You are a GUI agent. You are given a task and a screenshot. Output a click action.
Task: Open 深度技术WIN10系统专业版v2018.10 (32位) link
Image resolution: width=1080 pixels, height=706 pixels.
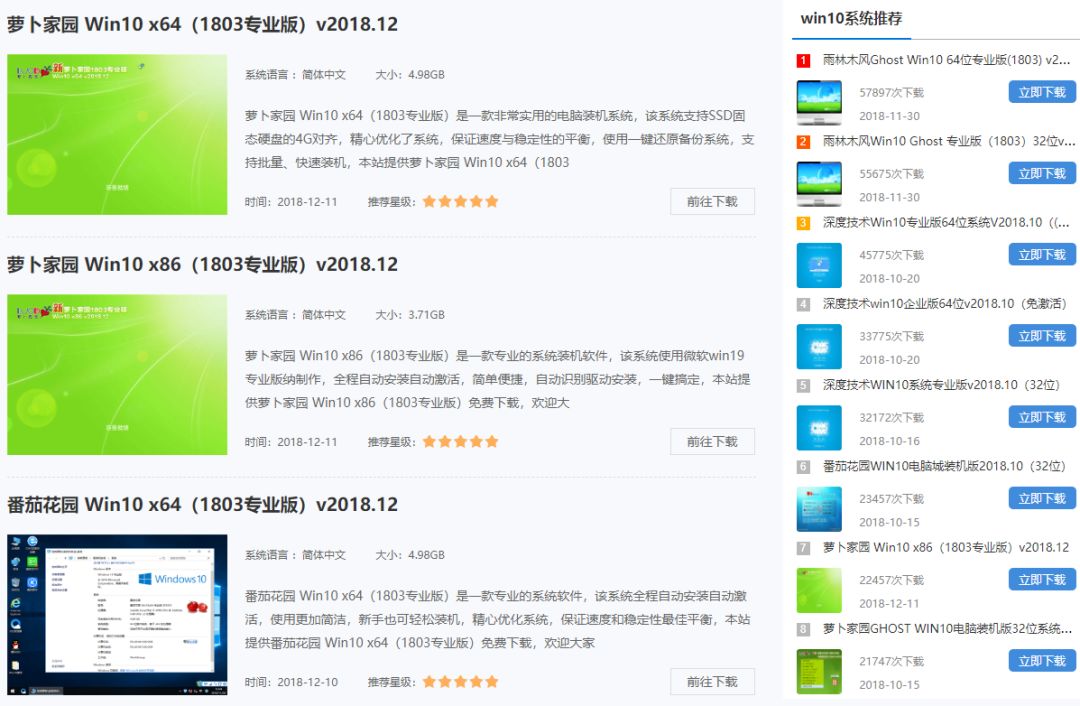pos(941,385)
